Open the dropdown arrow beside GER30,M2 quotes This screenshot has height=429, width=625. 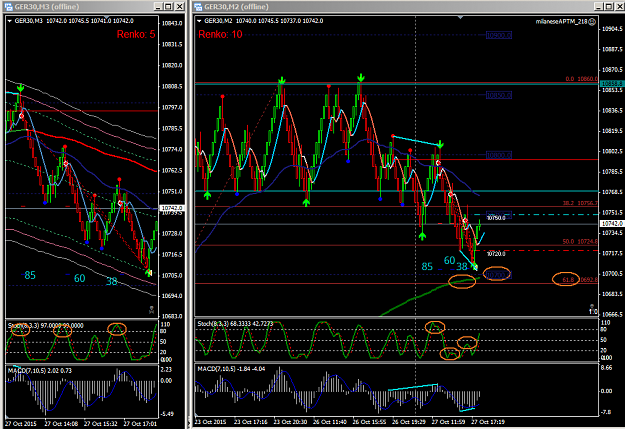coord(199,21)
